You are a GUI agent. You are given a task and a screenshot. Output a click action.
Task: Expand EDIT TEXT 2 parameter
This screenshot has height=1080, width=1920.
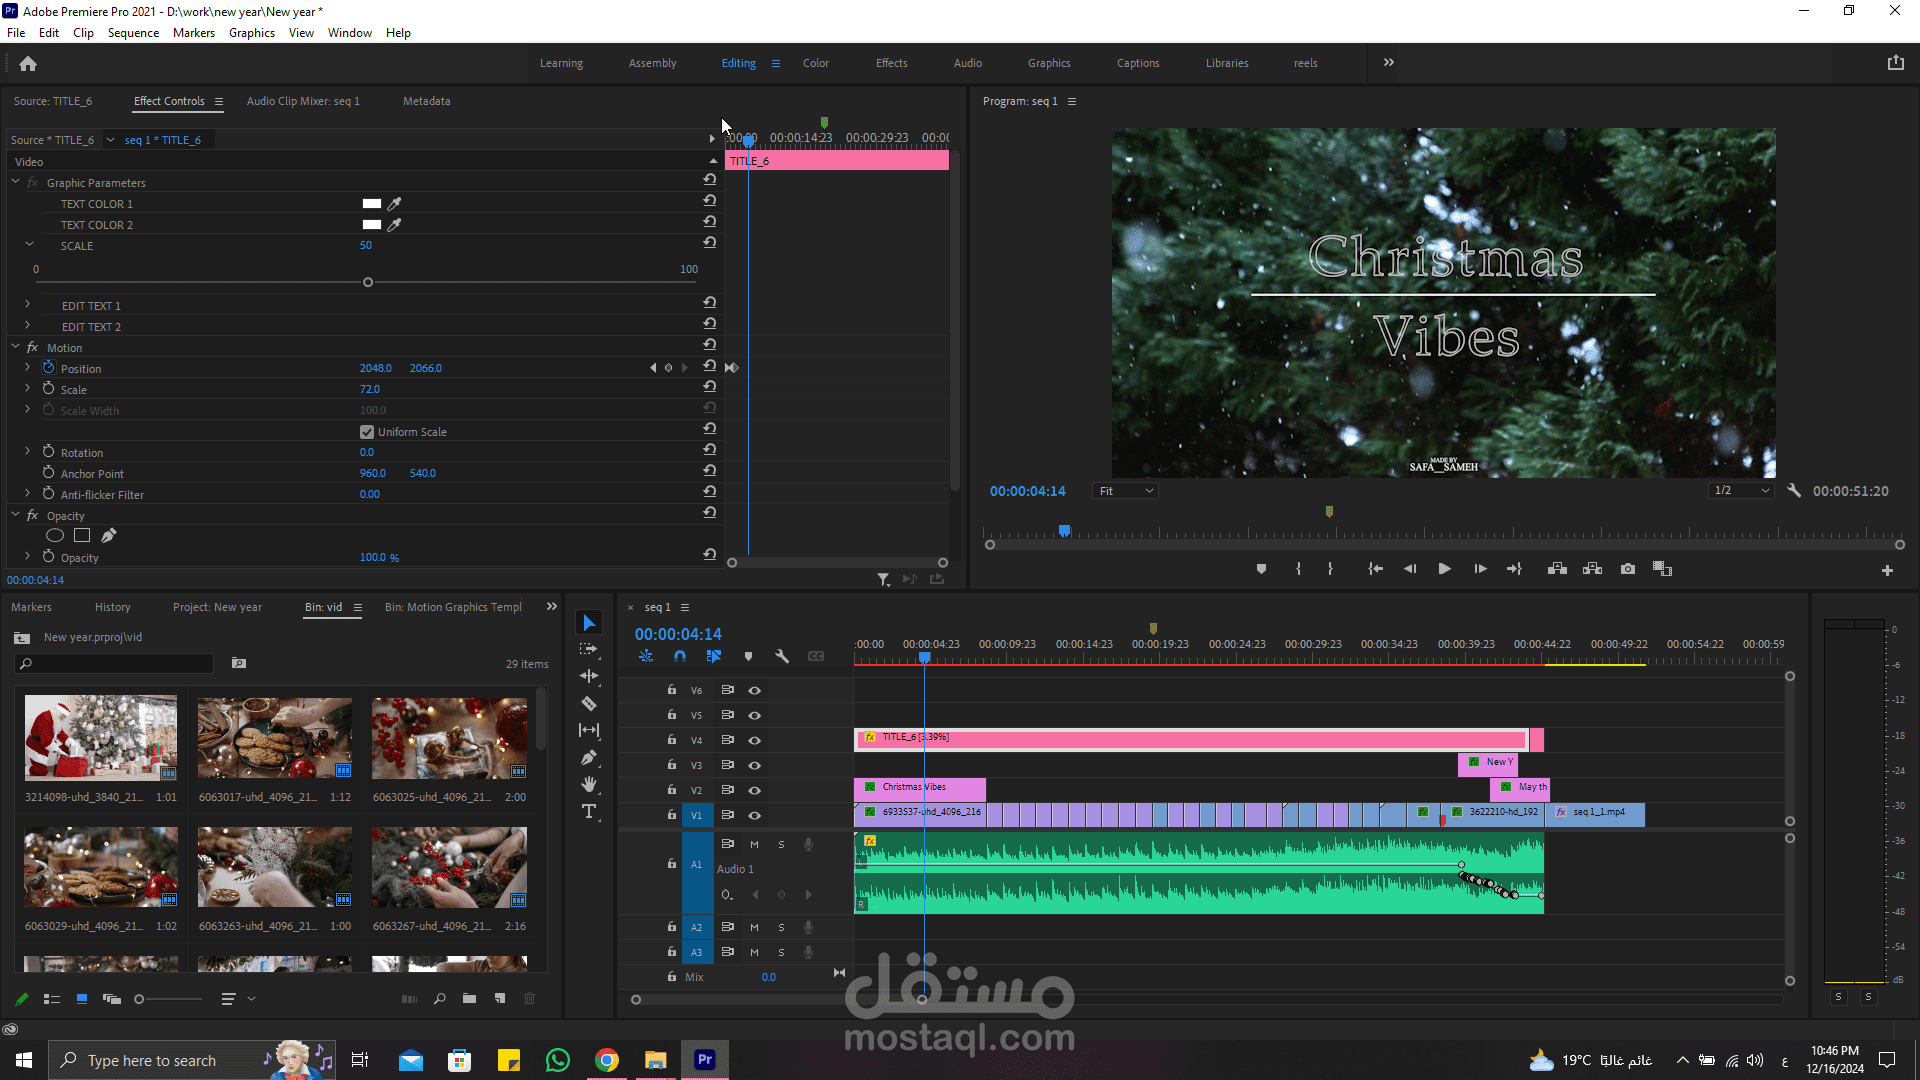[27, 325]
